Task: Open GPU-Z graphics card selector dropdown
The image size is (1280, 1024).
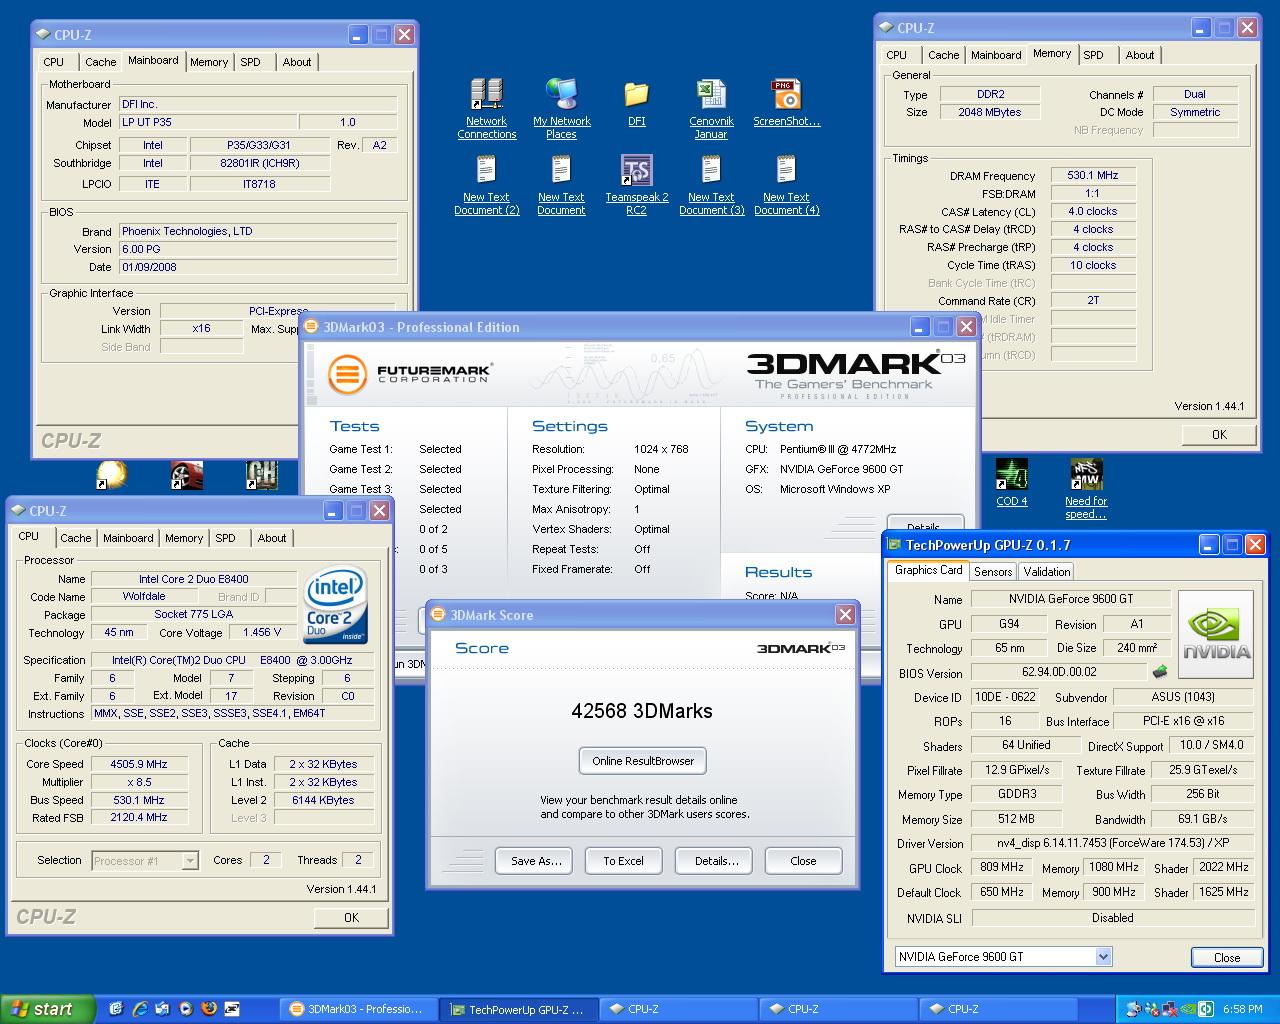Action: click(x=1103, y=957)
